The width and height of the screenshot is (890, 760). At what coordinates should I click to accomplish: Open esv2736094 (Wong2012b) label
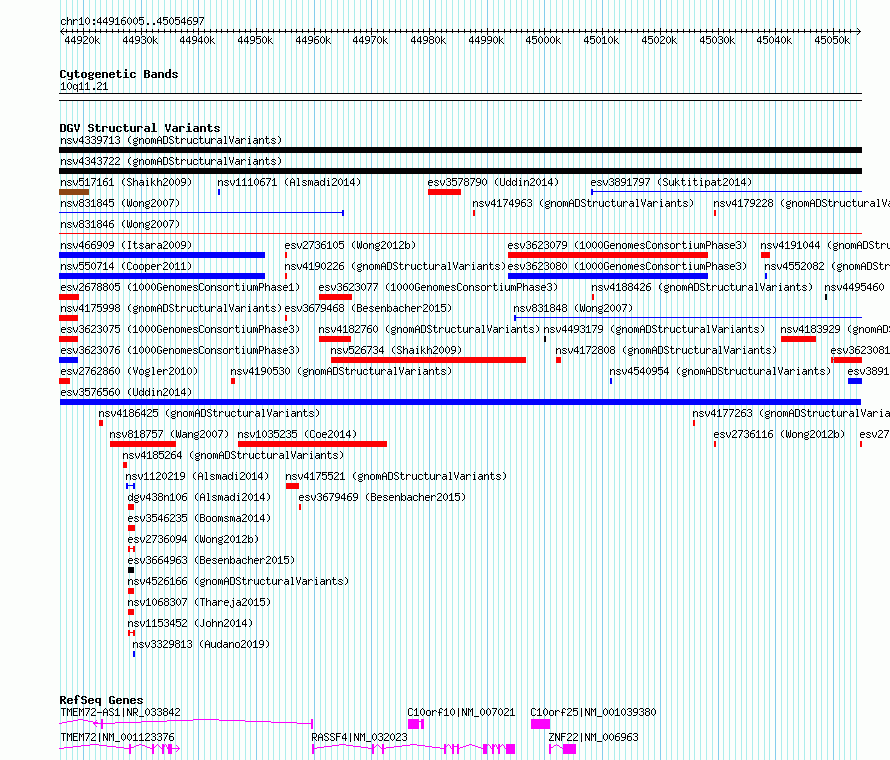coord(193,539)
